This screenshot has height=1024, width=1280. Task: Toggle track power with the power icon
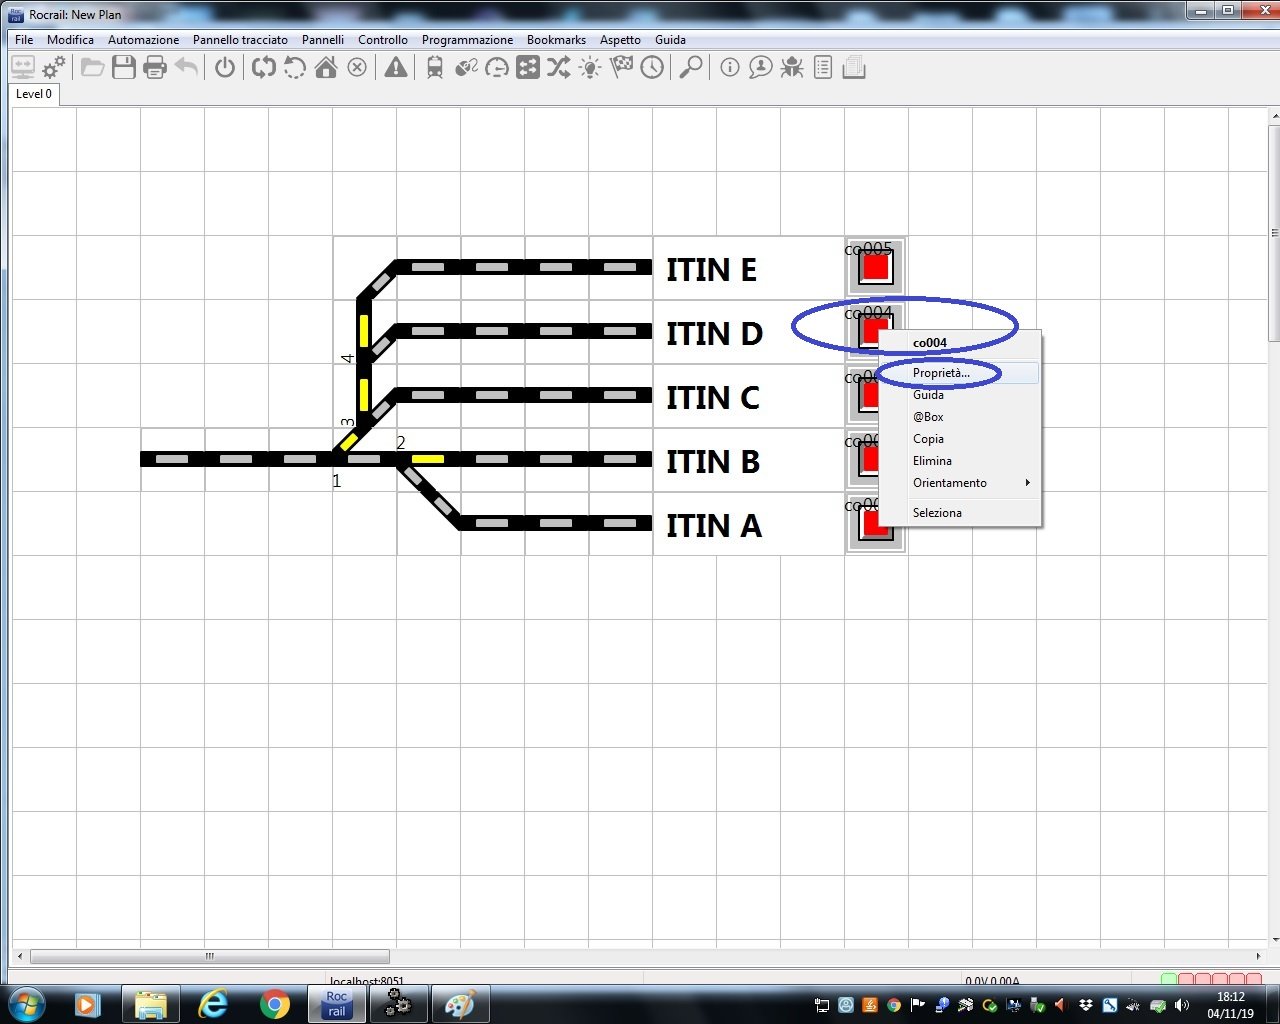[x=225, y=68]
